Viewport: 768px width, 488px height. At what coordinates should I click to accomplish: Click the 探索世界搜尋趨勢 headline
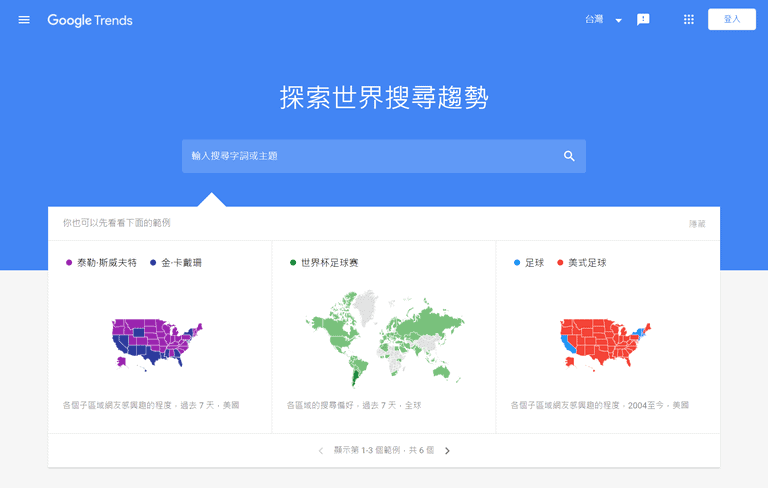(384, 97)
